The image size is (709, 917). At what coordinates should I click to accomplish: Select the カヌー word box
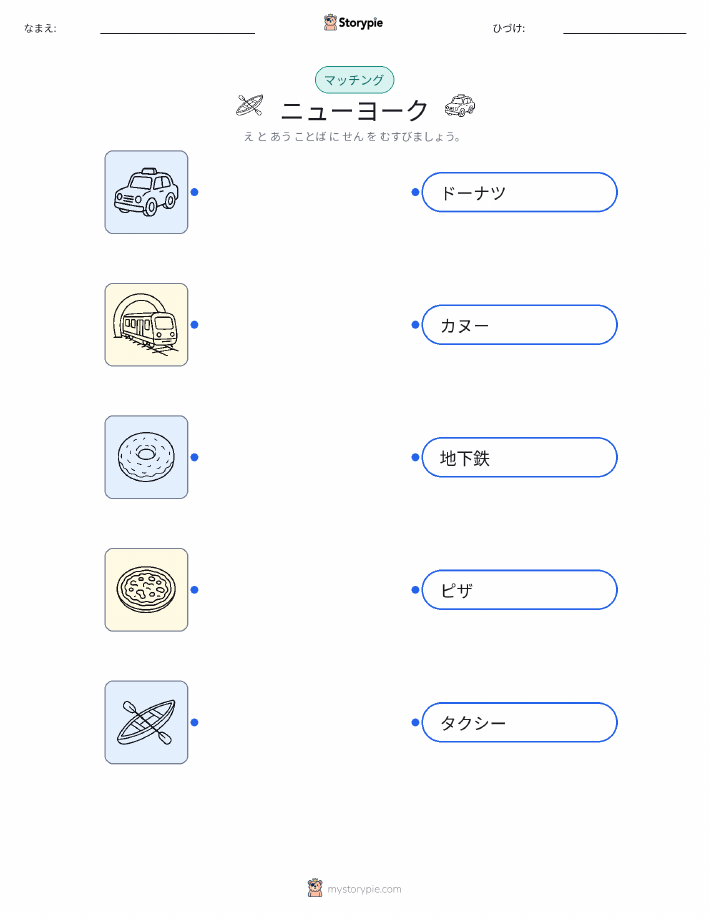[519, 325]
